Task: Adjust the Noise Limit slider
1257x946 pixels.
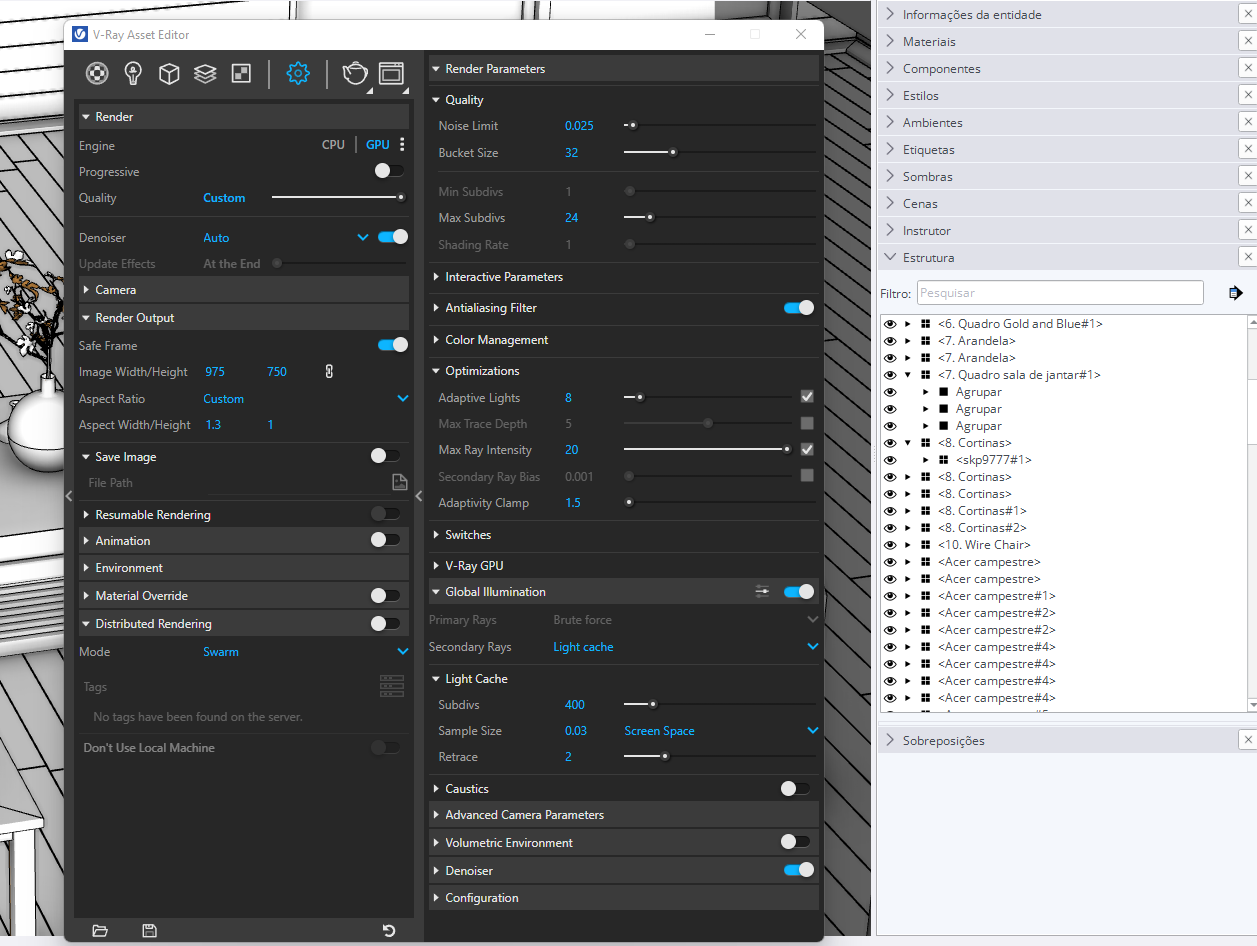Action: 719,126
